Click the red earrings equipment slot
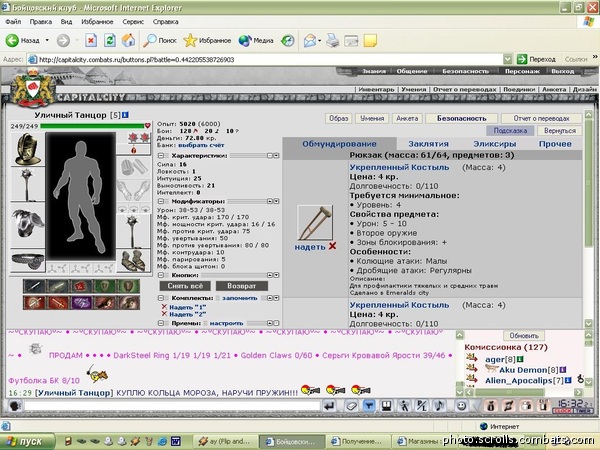The image size is (600, 450). pos(139,138)
